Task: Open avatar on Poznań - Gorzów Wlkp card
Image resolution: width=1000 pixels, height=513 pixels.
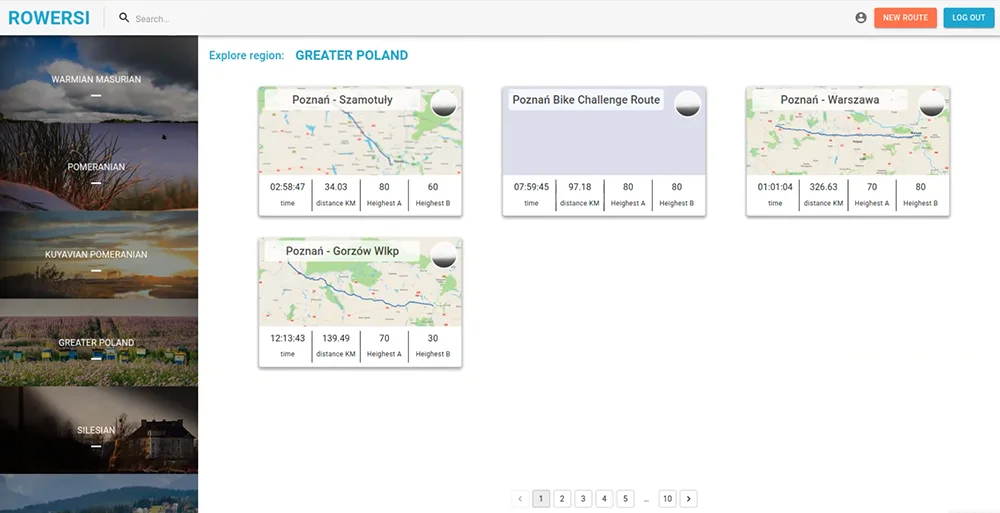Action: [443, 255]
